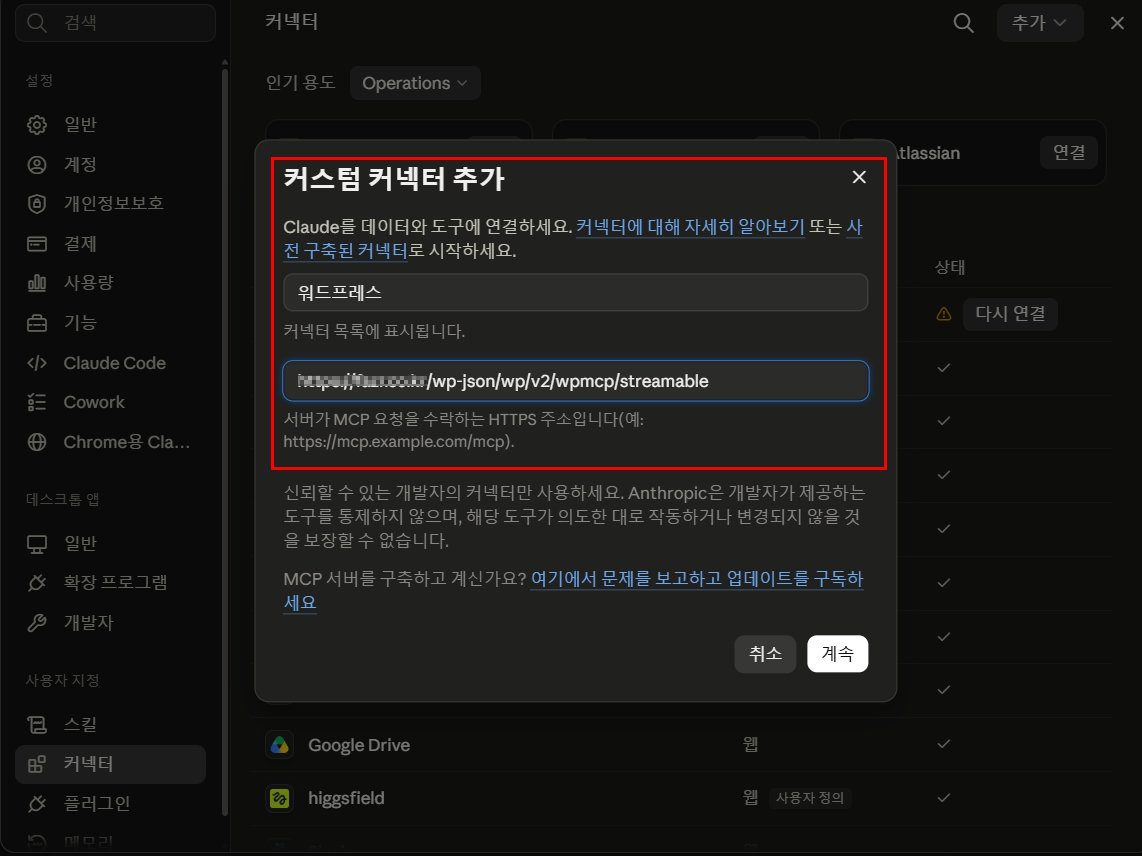Open 플러그인 icon in sidebar
This screenshot has width=1142, height=856.
click(x=36, y=804)
